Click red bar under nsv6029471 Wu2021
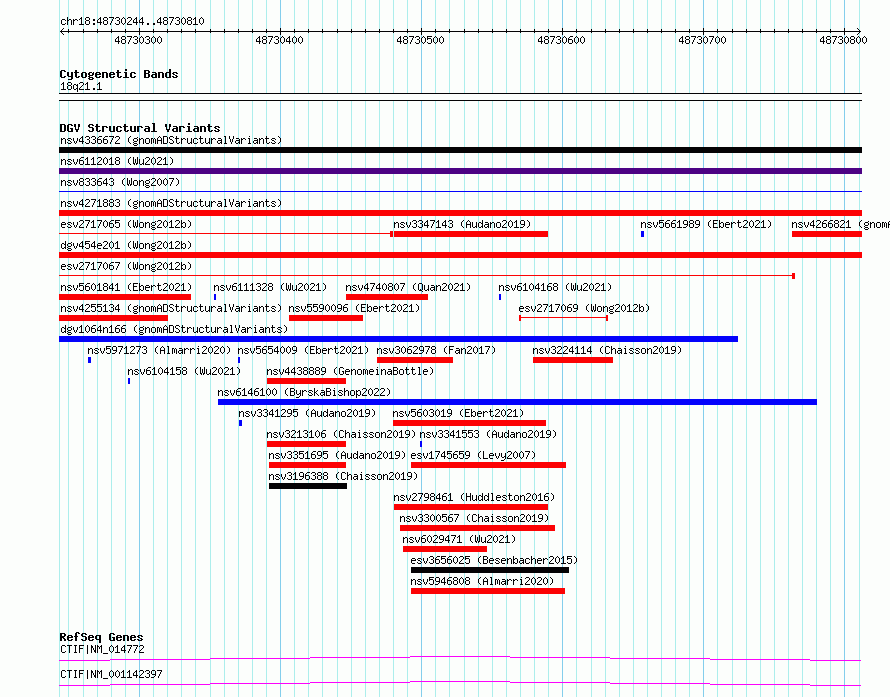 click(x=445, y=549)
